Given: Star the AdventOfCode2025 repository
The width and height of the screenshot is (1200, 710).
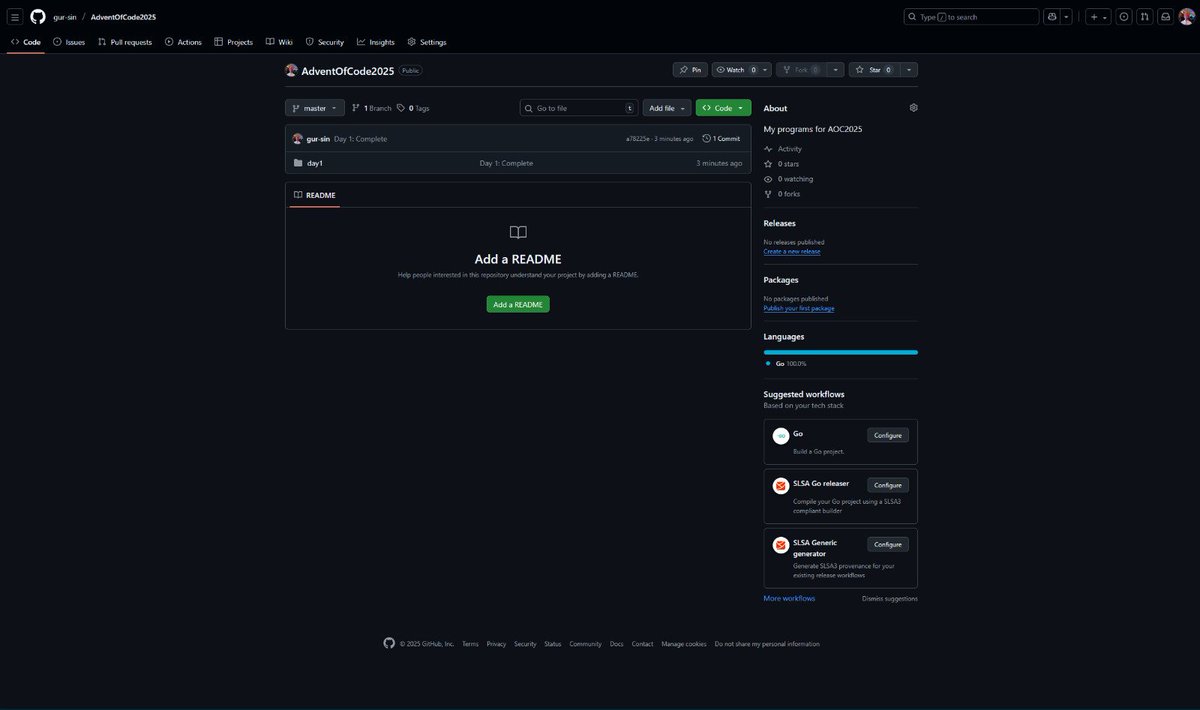Looking at the screenshot, I should point(874,70).
